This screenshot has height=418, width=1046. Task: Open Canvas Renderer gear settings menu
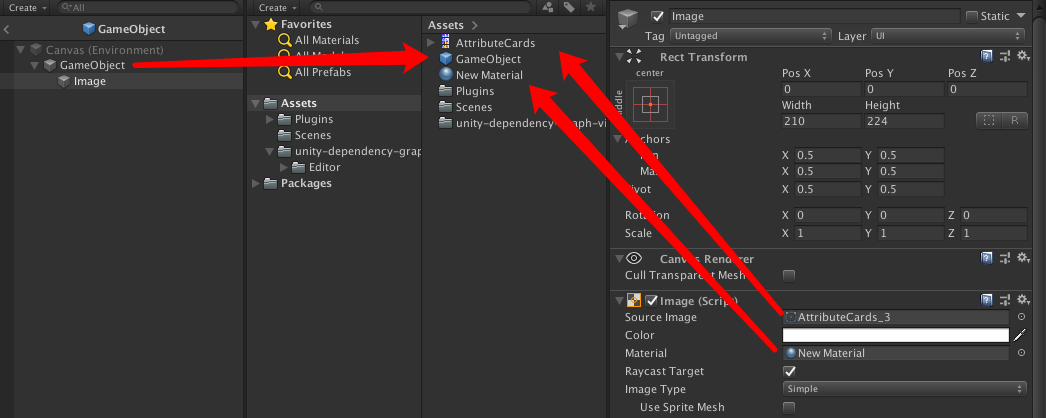[x=1023, y=257]
